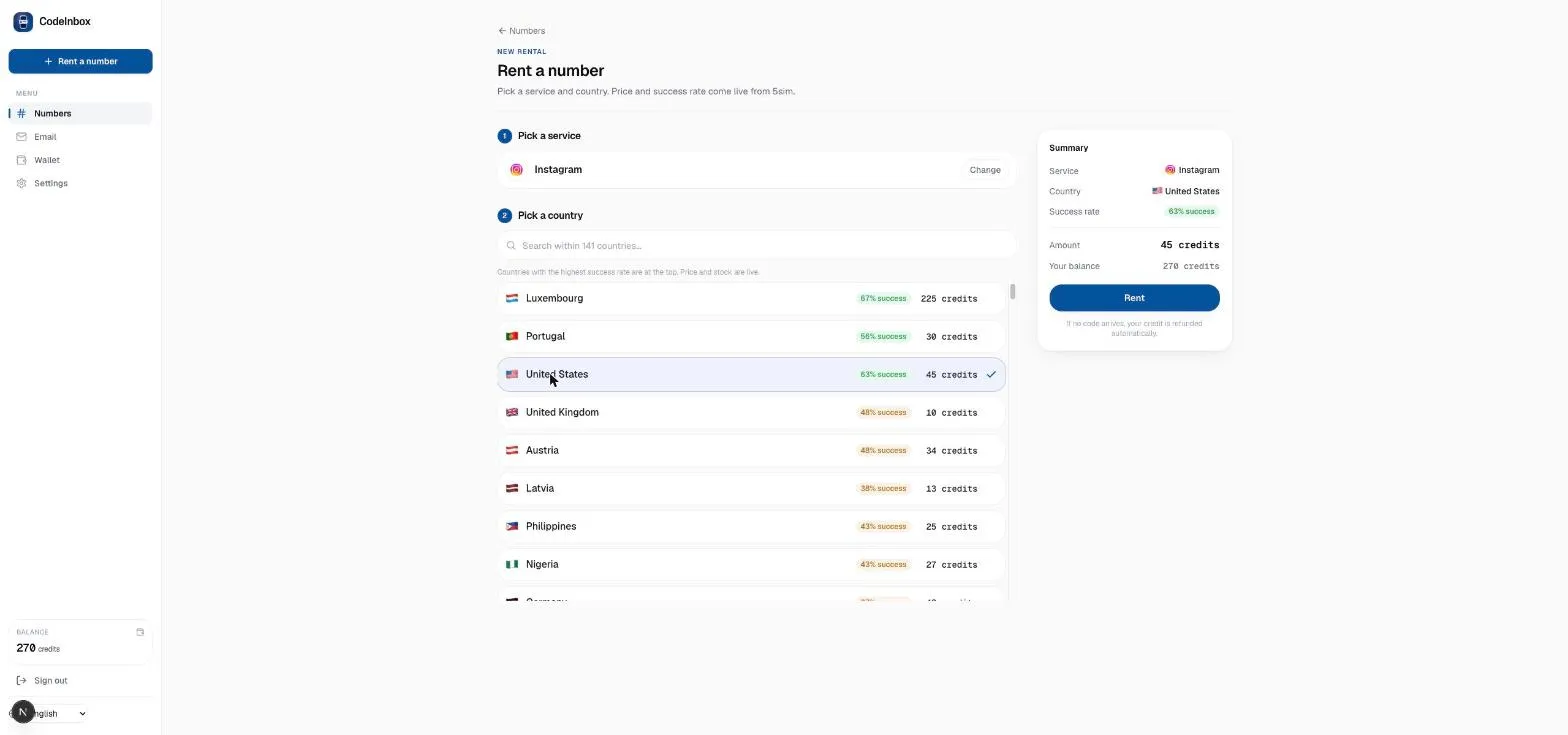
Task: Click the checkmark on United States row
Action: tap(991, 374)
